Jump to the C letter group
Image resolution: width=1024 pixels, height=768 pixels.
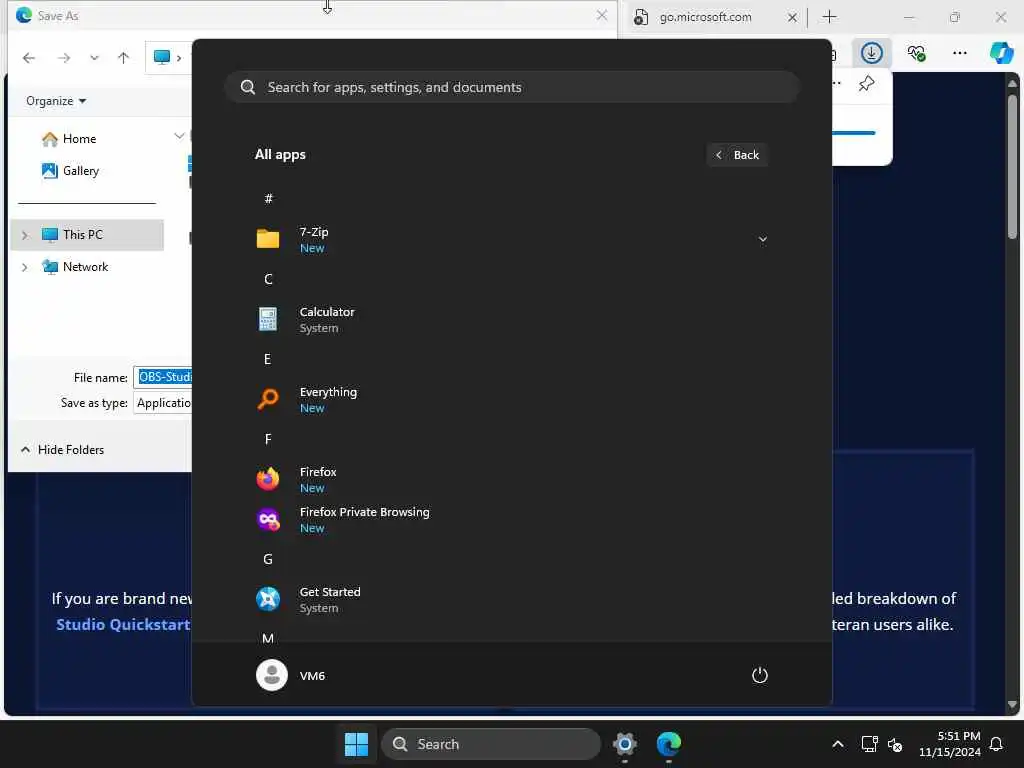pyautogui.click(x=268, y=280)
